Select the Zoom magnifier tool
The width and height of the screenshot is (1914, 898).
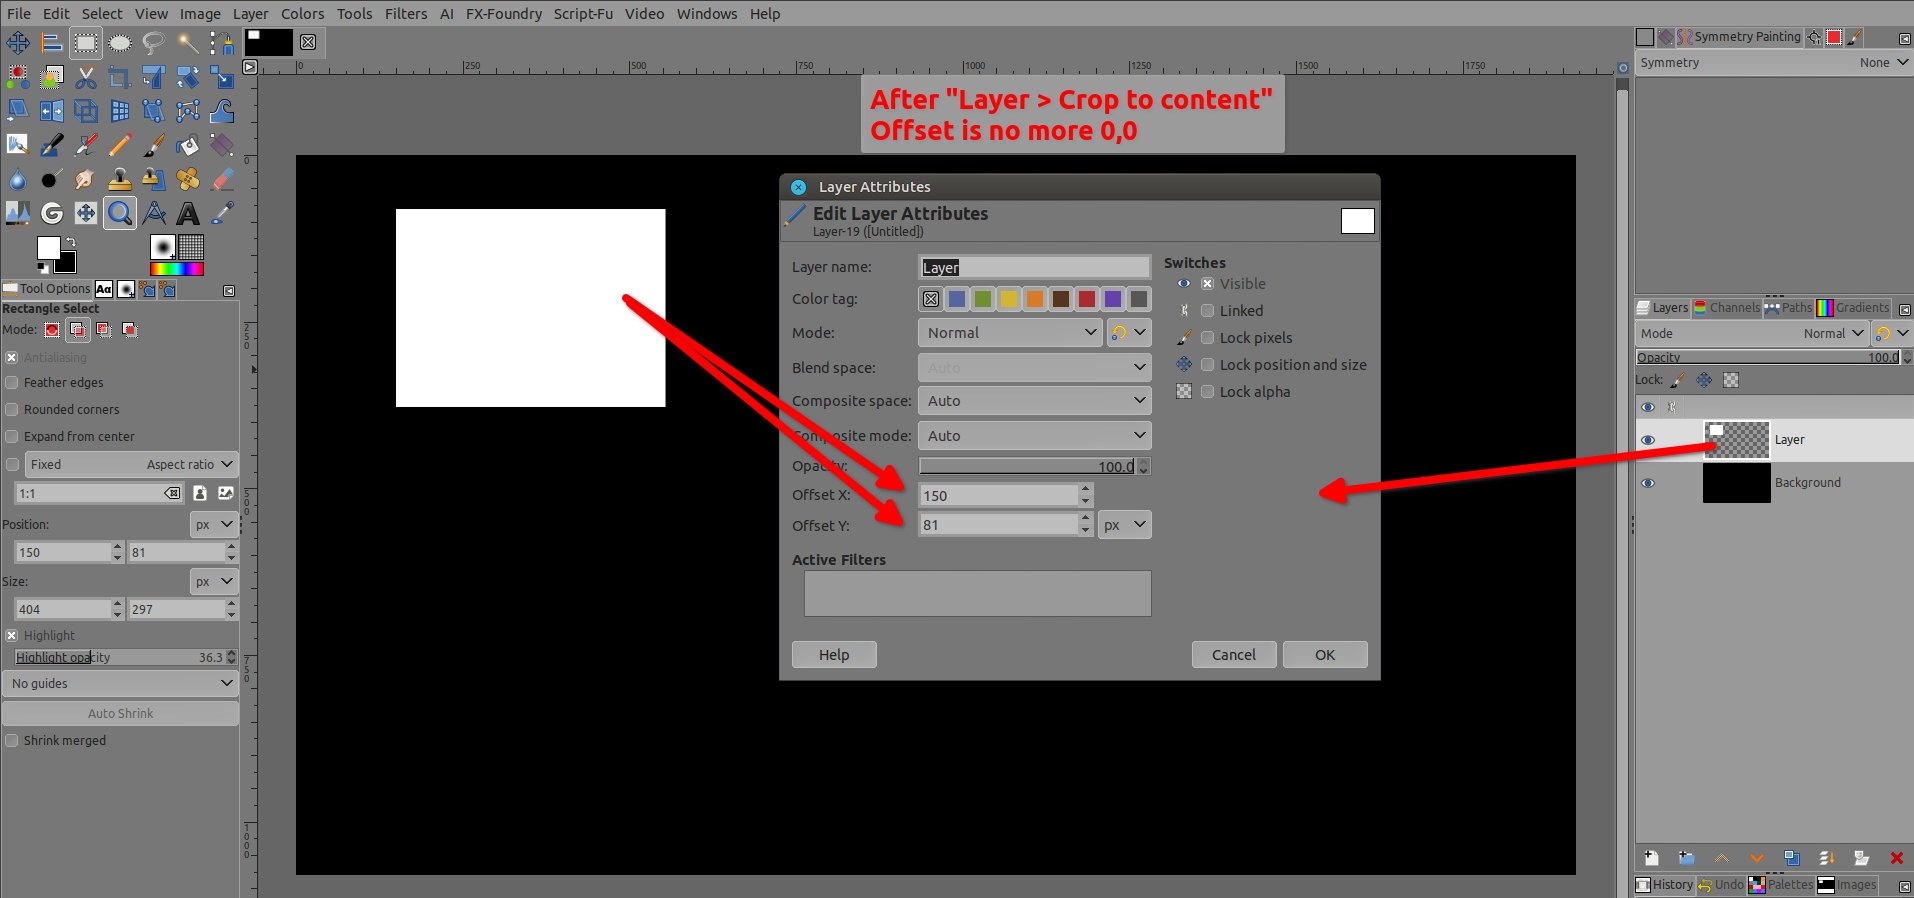[120, 213]
